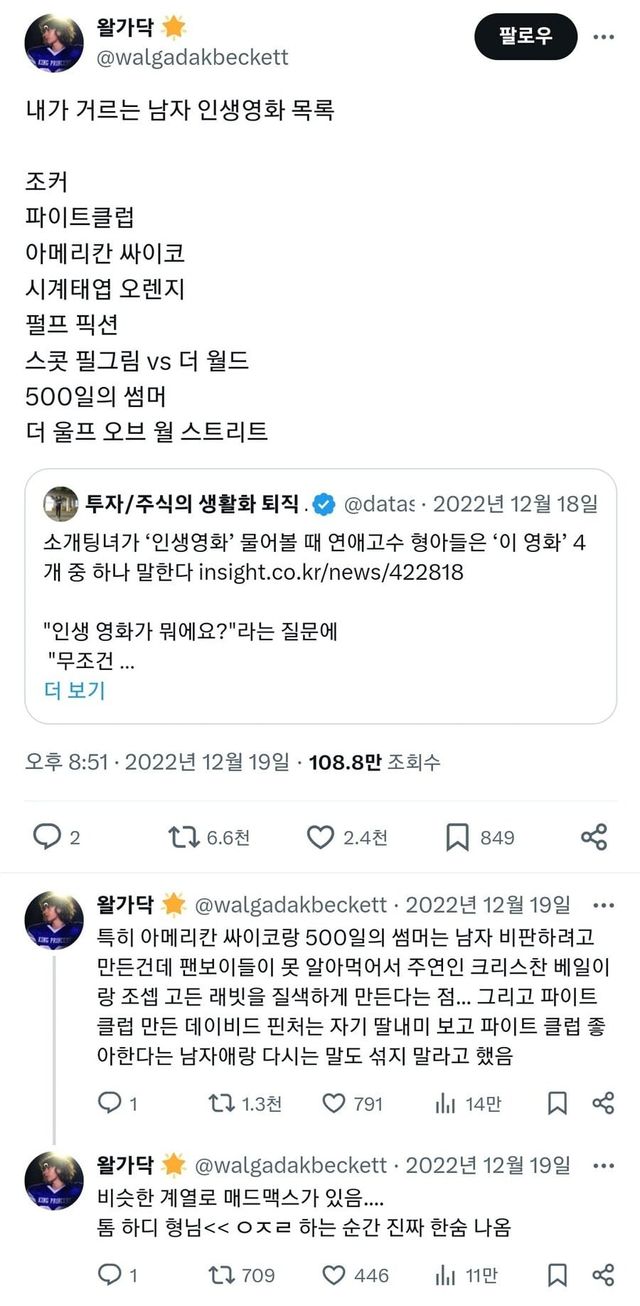Click the 팔로우 button
This screenshot has width=640, height=1306.
[x=524, y=33]
